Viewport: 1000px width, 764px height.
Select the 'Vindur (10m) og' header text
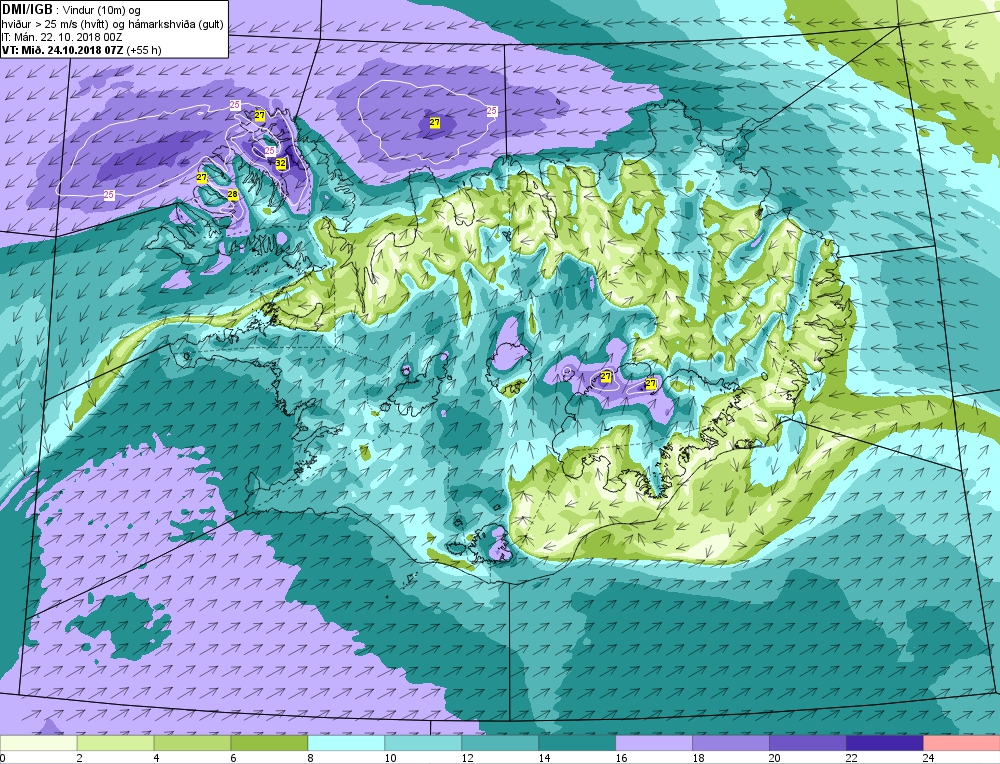(103, 10)
